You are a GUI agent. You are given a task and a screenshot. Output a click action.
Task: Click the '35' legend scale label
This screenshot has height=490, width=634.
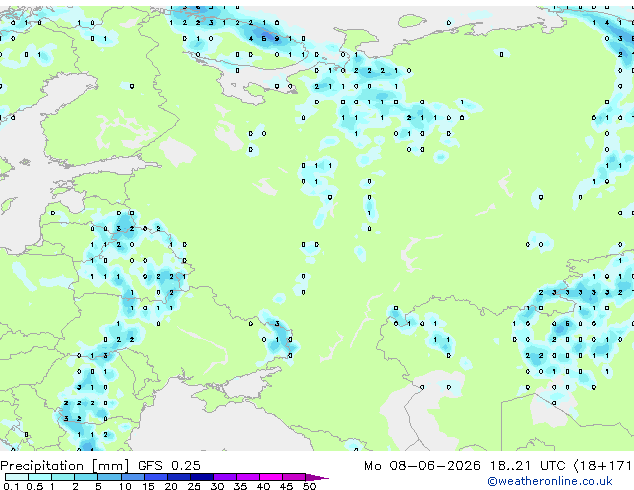point(240,486)
